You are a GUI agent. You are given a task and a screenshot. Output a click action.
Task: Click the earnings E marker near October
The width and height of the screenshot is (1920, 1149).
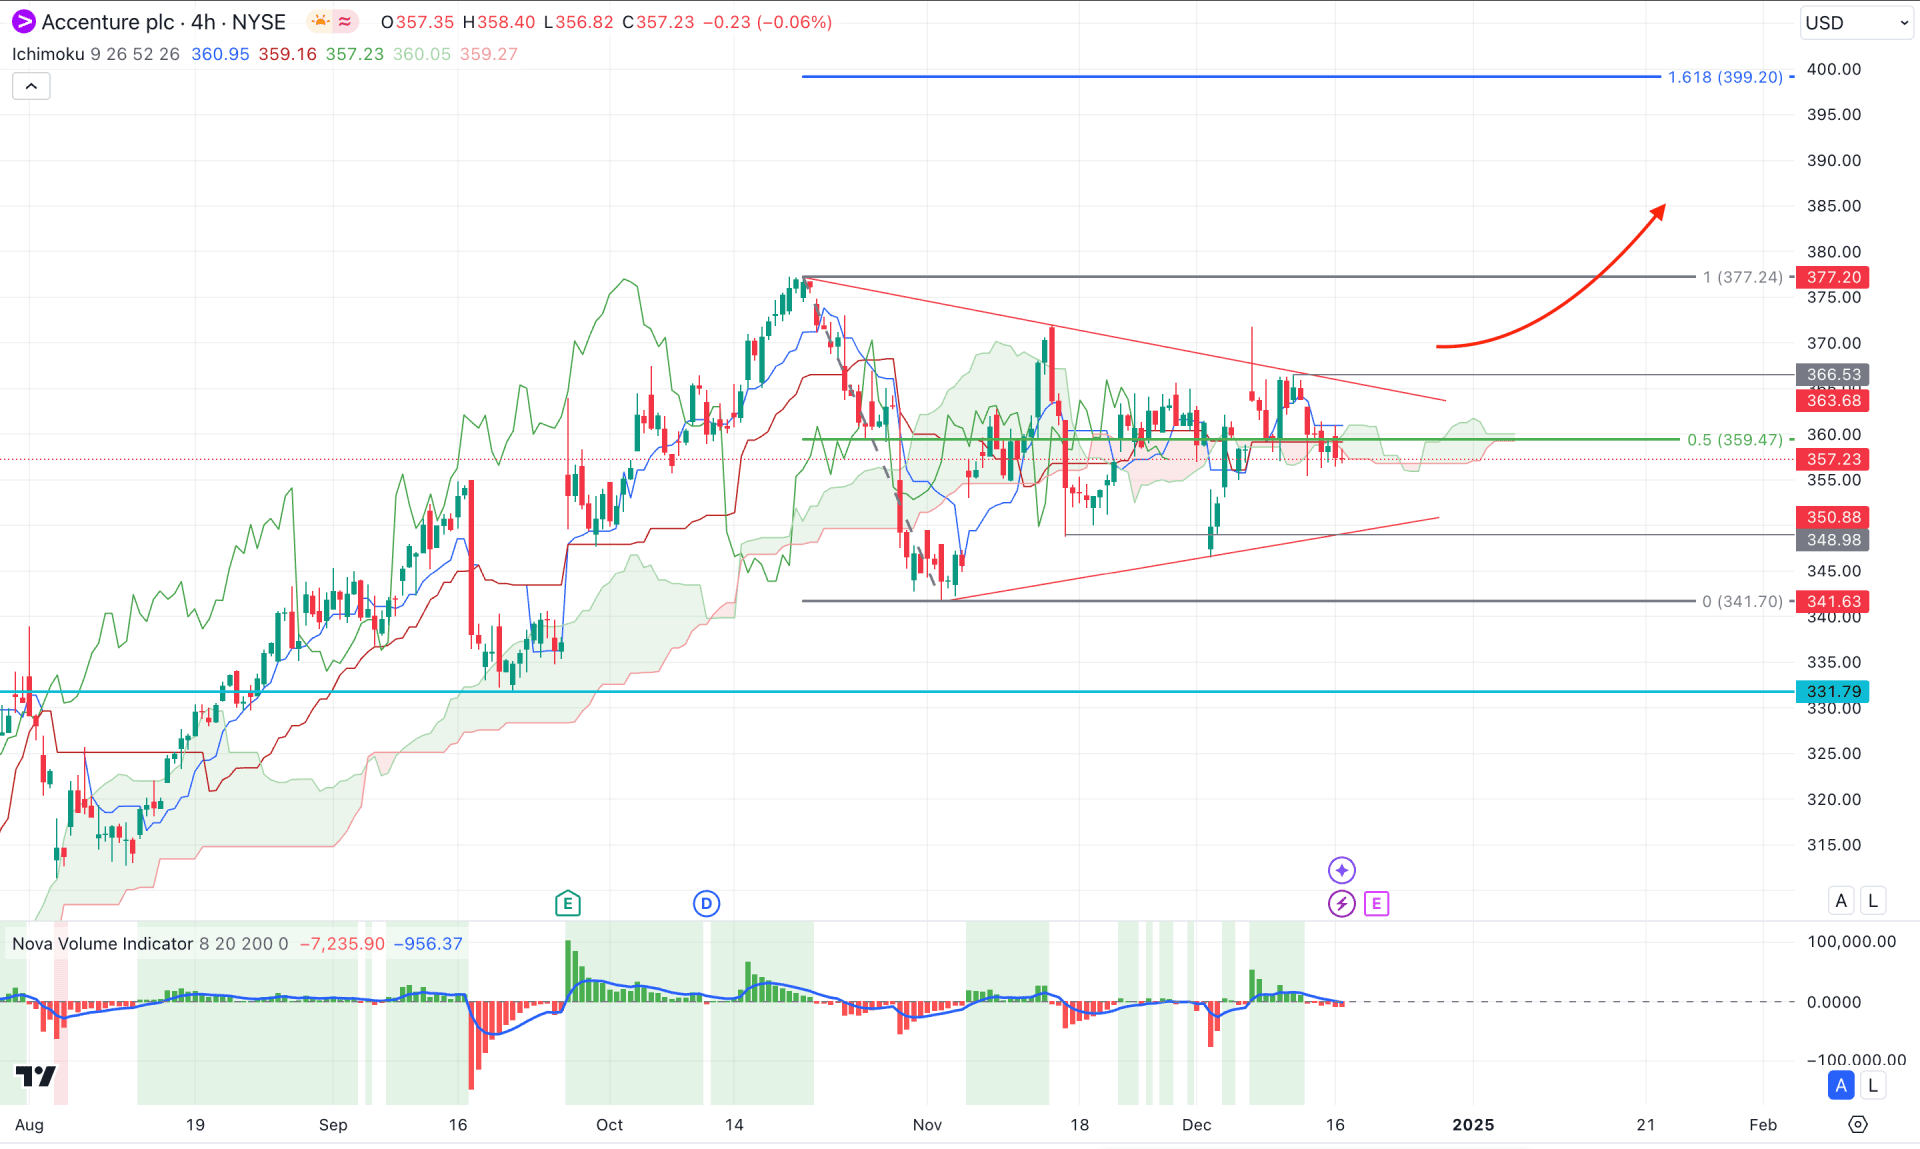tap(567, 903)
